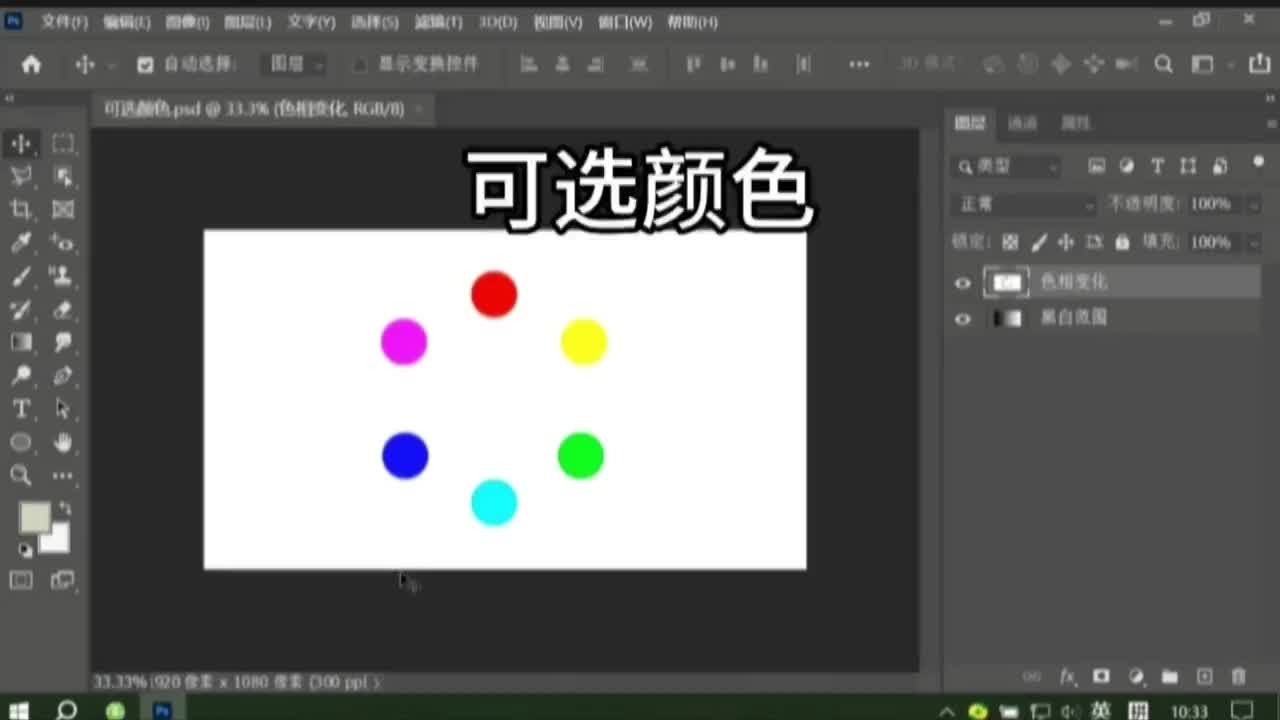
Task: Click the Home button in options bar
Action: pyautogui.click(x=30, y=63)
